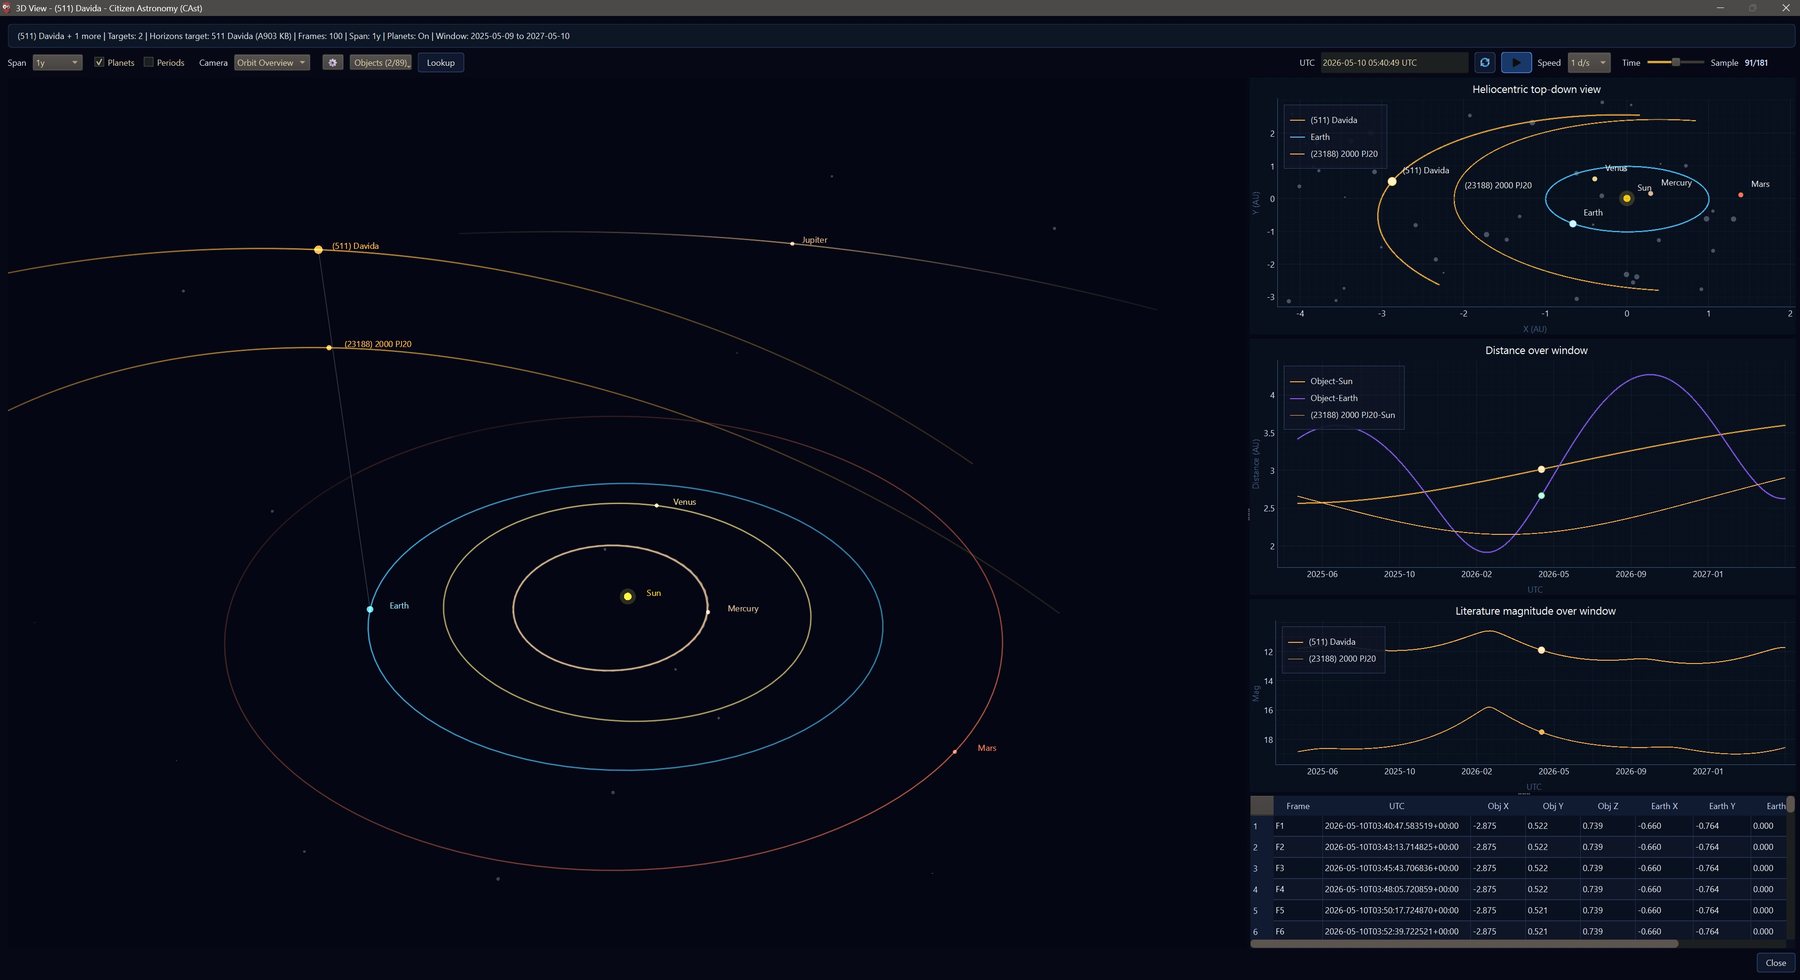Click the Earth legend entry in heliocentric view

pyautogui.click(x=1310, y=137)
